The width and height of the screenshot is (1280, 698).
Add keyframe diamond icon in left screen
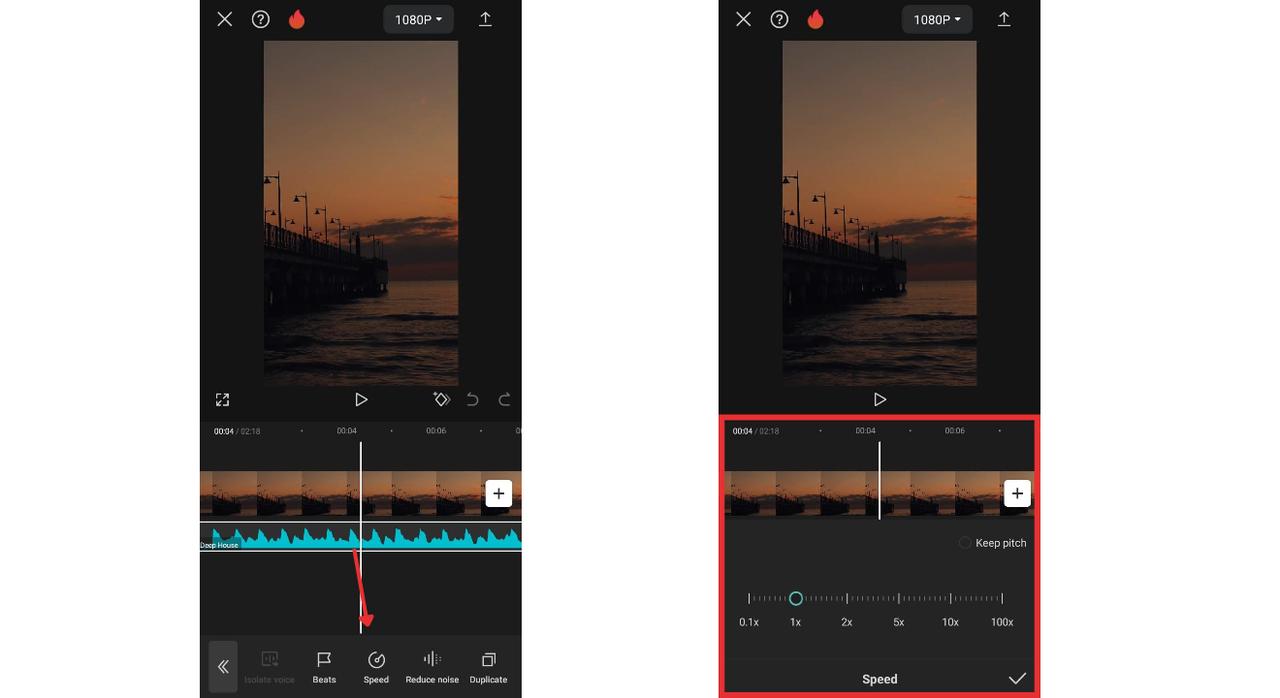tap(441, 399)
